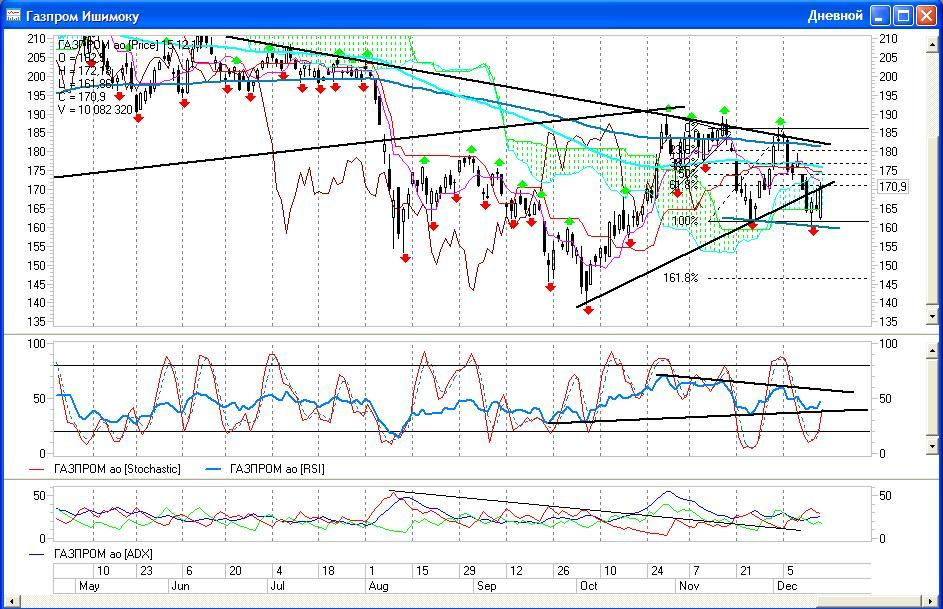Click the dark line swatch beside ADX legend

point(37,554)
